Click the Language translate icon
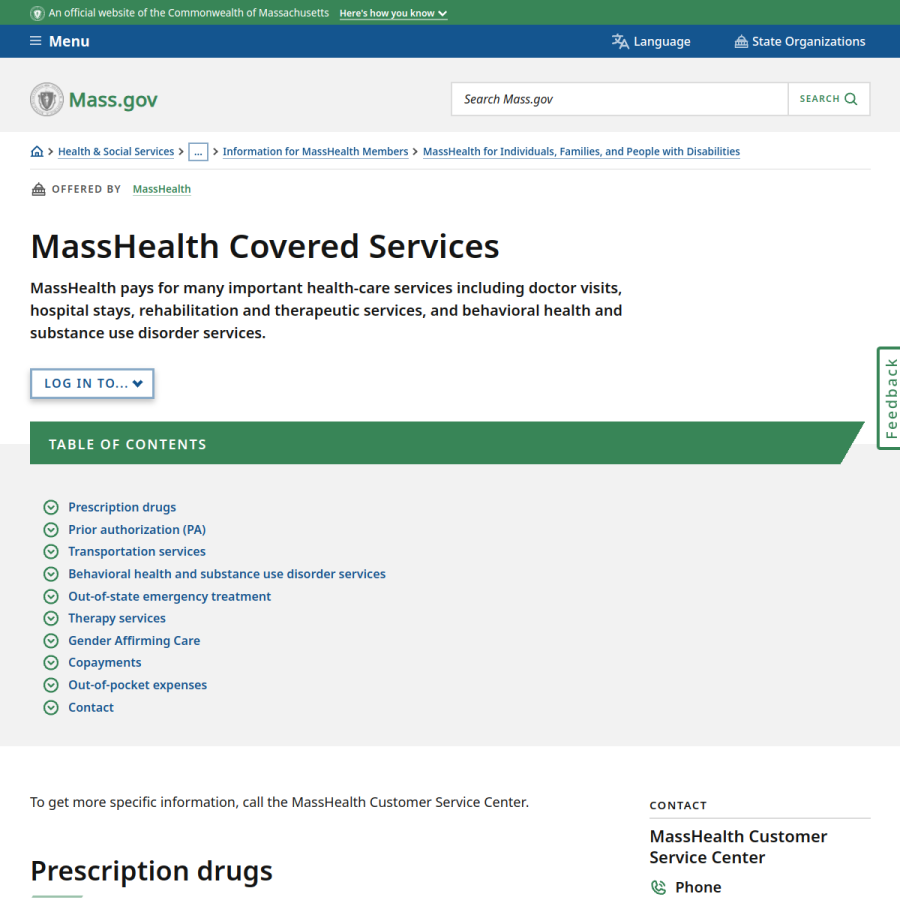900x900 pixels. pyautogui.click(x=620, y=41)
